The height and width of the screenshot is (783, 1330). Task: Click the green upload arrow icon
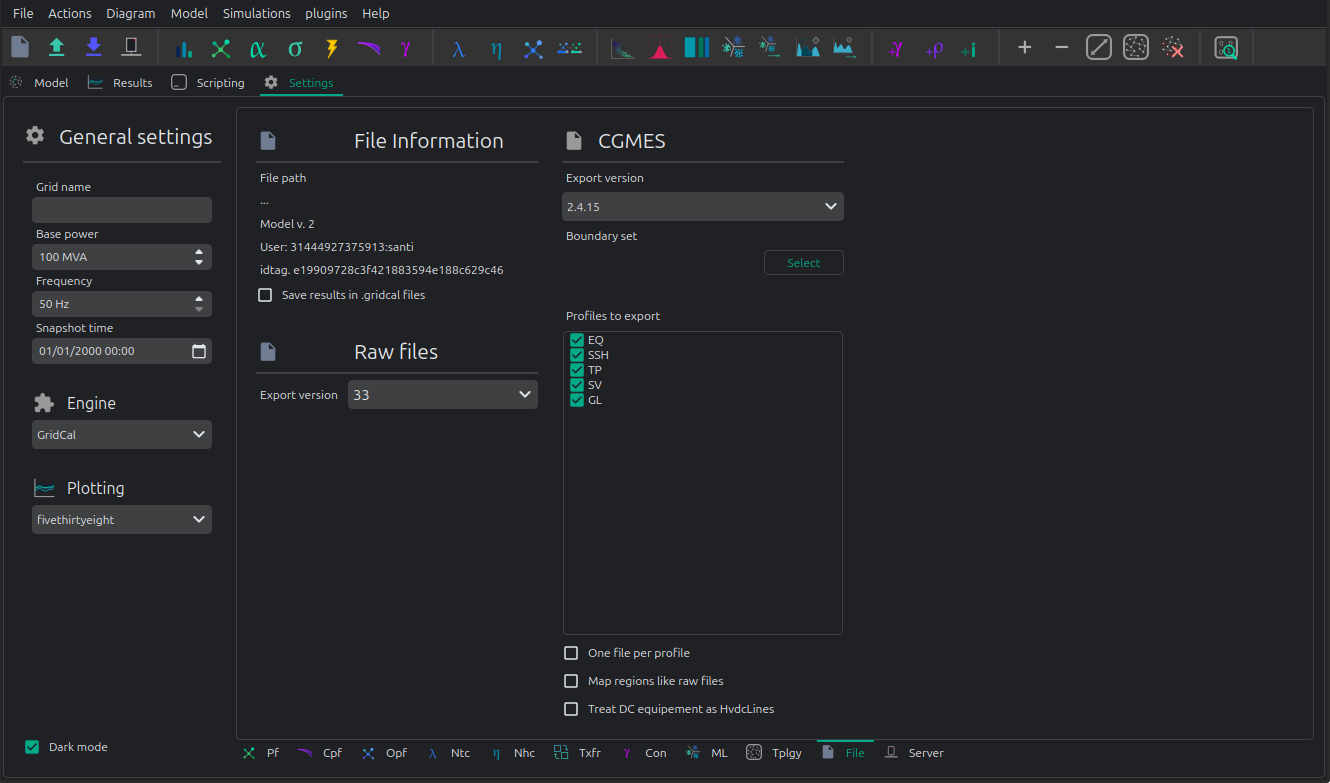(x=57, y=47)
